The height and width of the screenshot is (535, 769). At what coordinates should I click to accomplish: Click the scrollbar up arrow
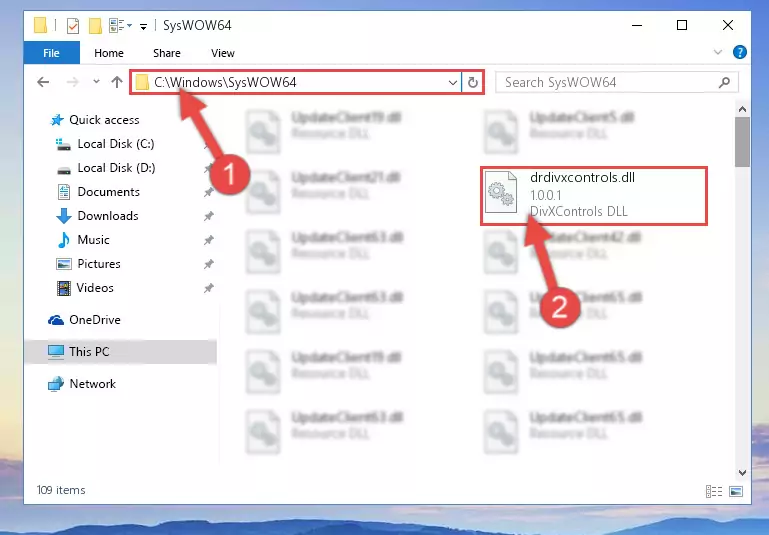point(742,109)
